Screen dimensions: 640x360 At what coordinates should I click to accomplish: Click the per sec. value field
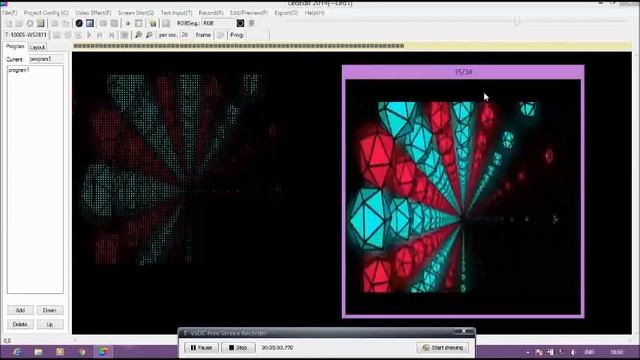pos(186,35)
